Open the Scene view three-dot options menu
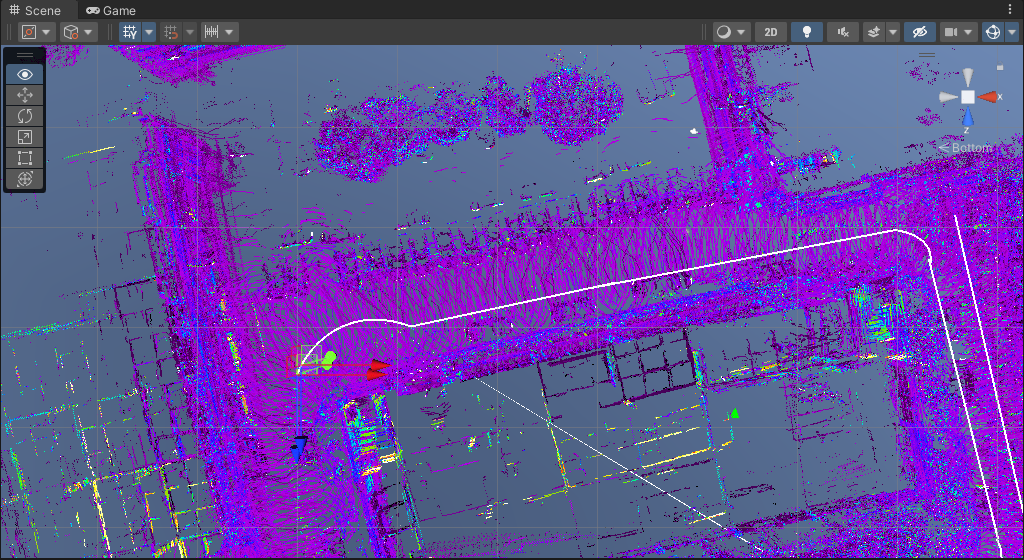Viewport: 1024px width, 560px height. pyautogui.click(x=1012, y=10)
